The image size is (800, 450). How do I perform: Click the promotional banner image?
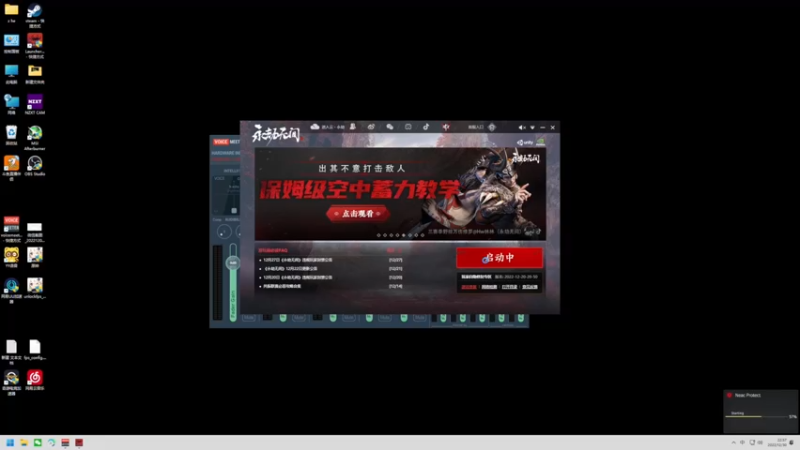click(x=401, y=194)
